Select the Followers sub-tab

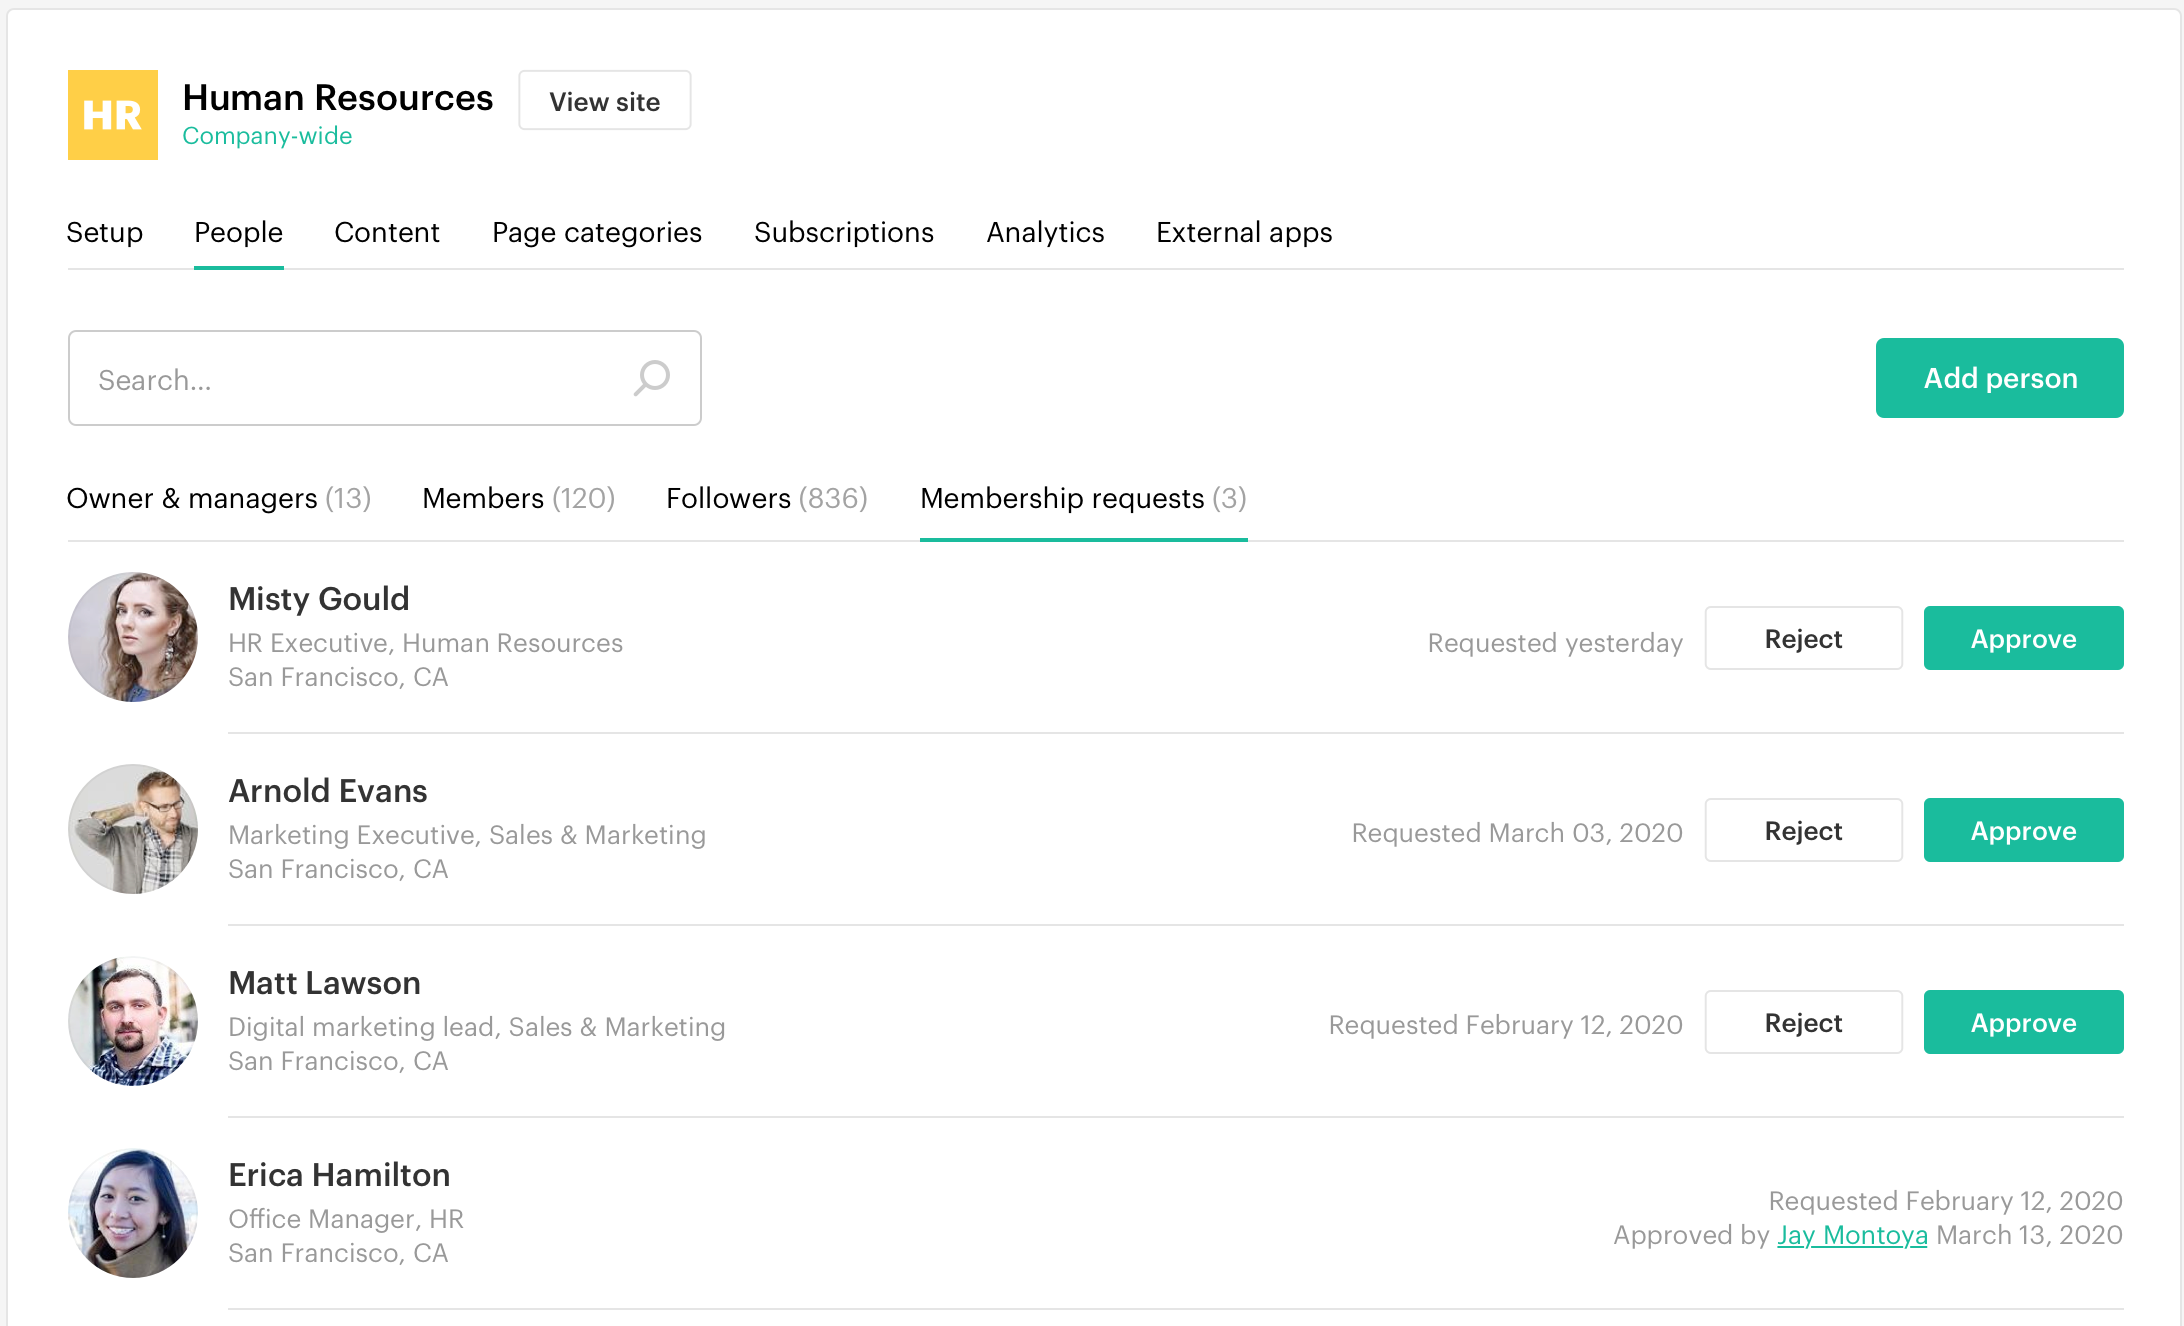[767, 498]
